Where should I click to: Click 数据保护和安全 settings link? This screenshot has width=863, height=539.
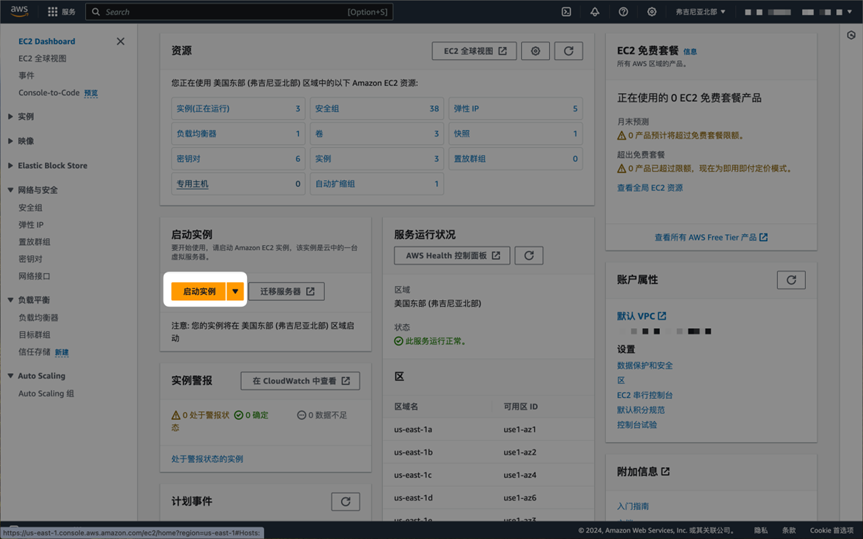(644, 366)
